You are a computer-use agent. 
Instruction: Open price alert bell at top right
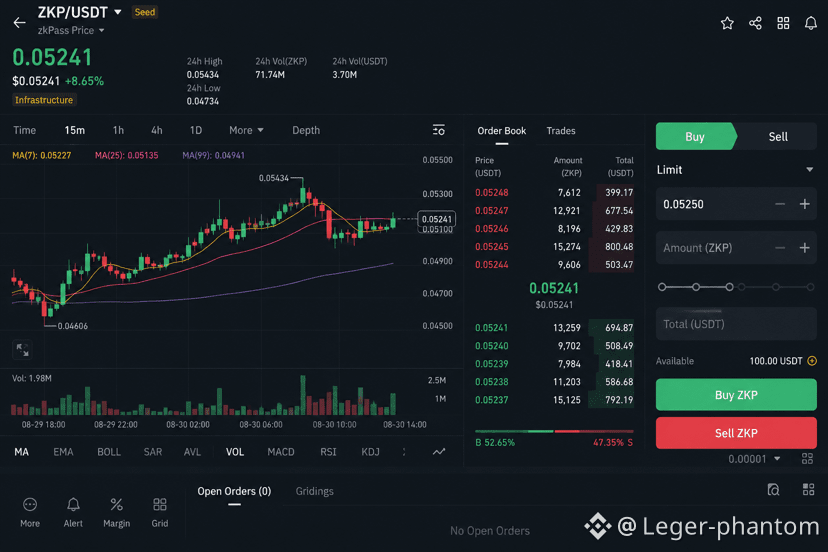click(811, 23)
